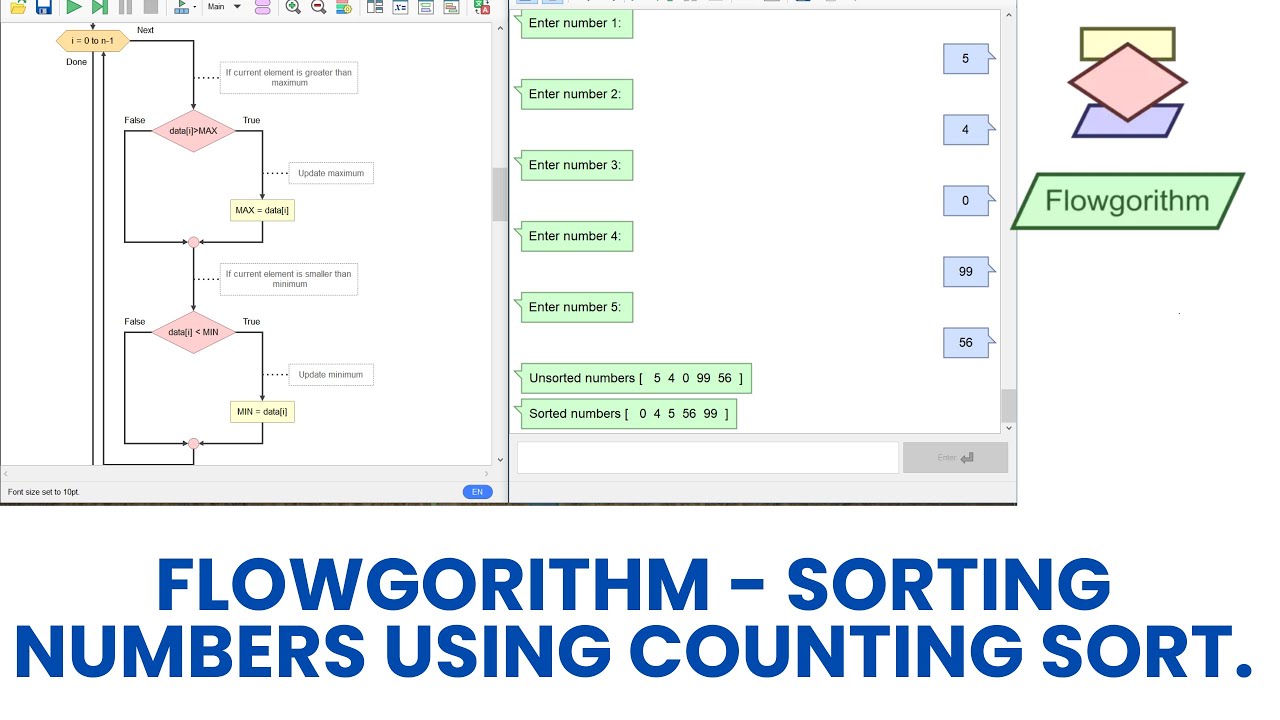Click the 'Update maximum' comment box
1280x720 pixels.
pyautogui.click(x=331, y=173)
